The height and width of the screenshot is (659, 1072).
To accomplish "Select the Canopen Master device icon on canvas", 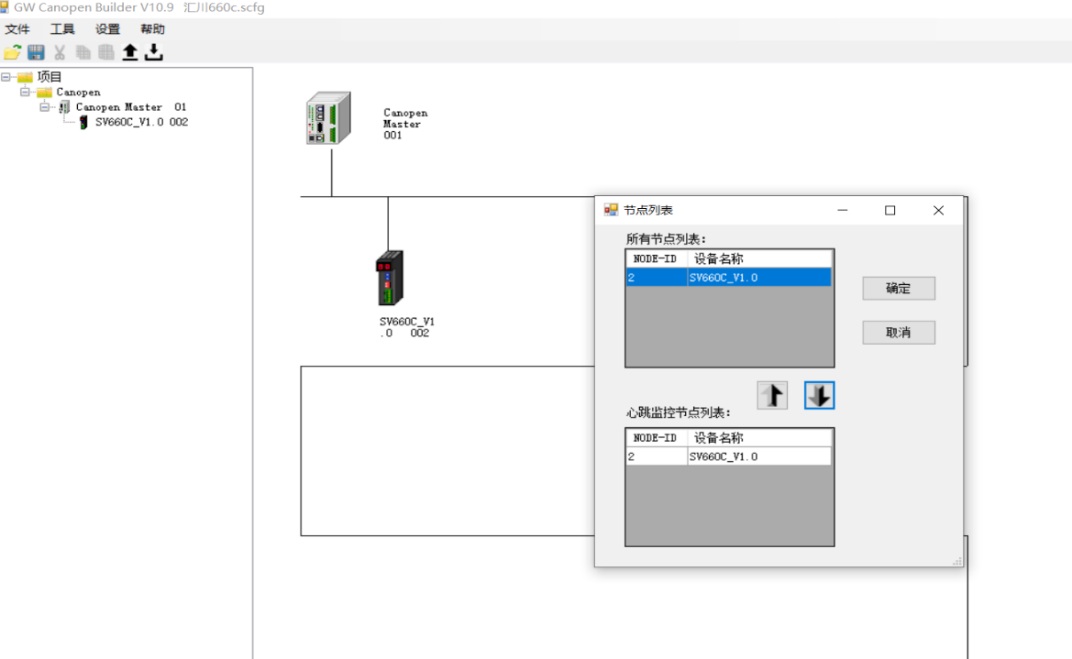I will (x=328, y=119).
